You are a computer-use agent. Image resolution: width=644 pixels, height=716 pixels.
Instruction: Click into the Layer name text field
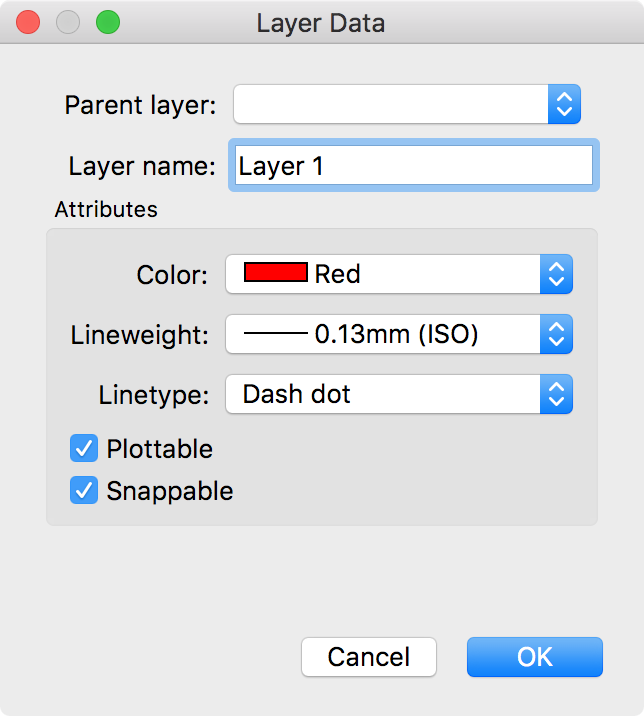pos(414,165)
